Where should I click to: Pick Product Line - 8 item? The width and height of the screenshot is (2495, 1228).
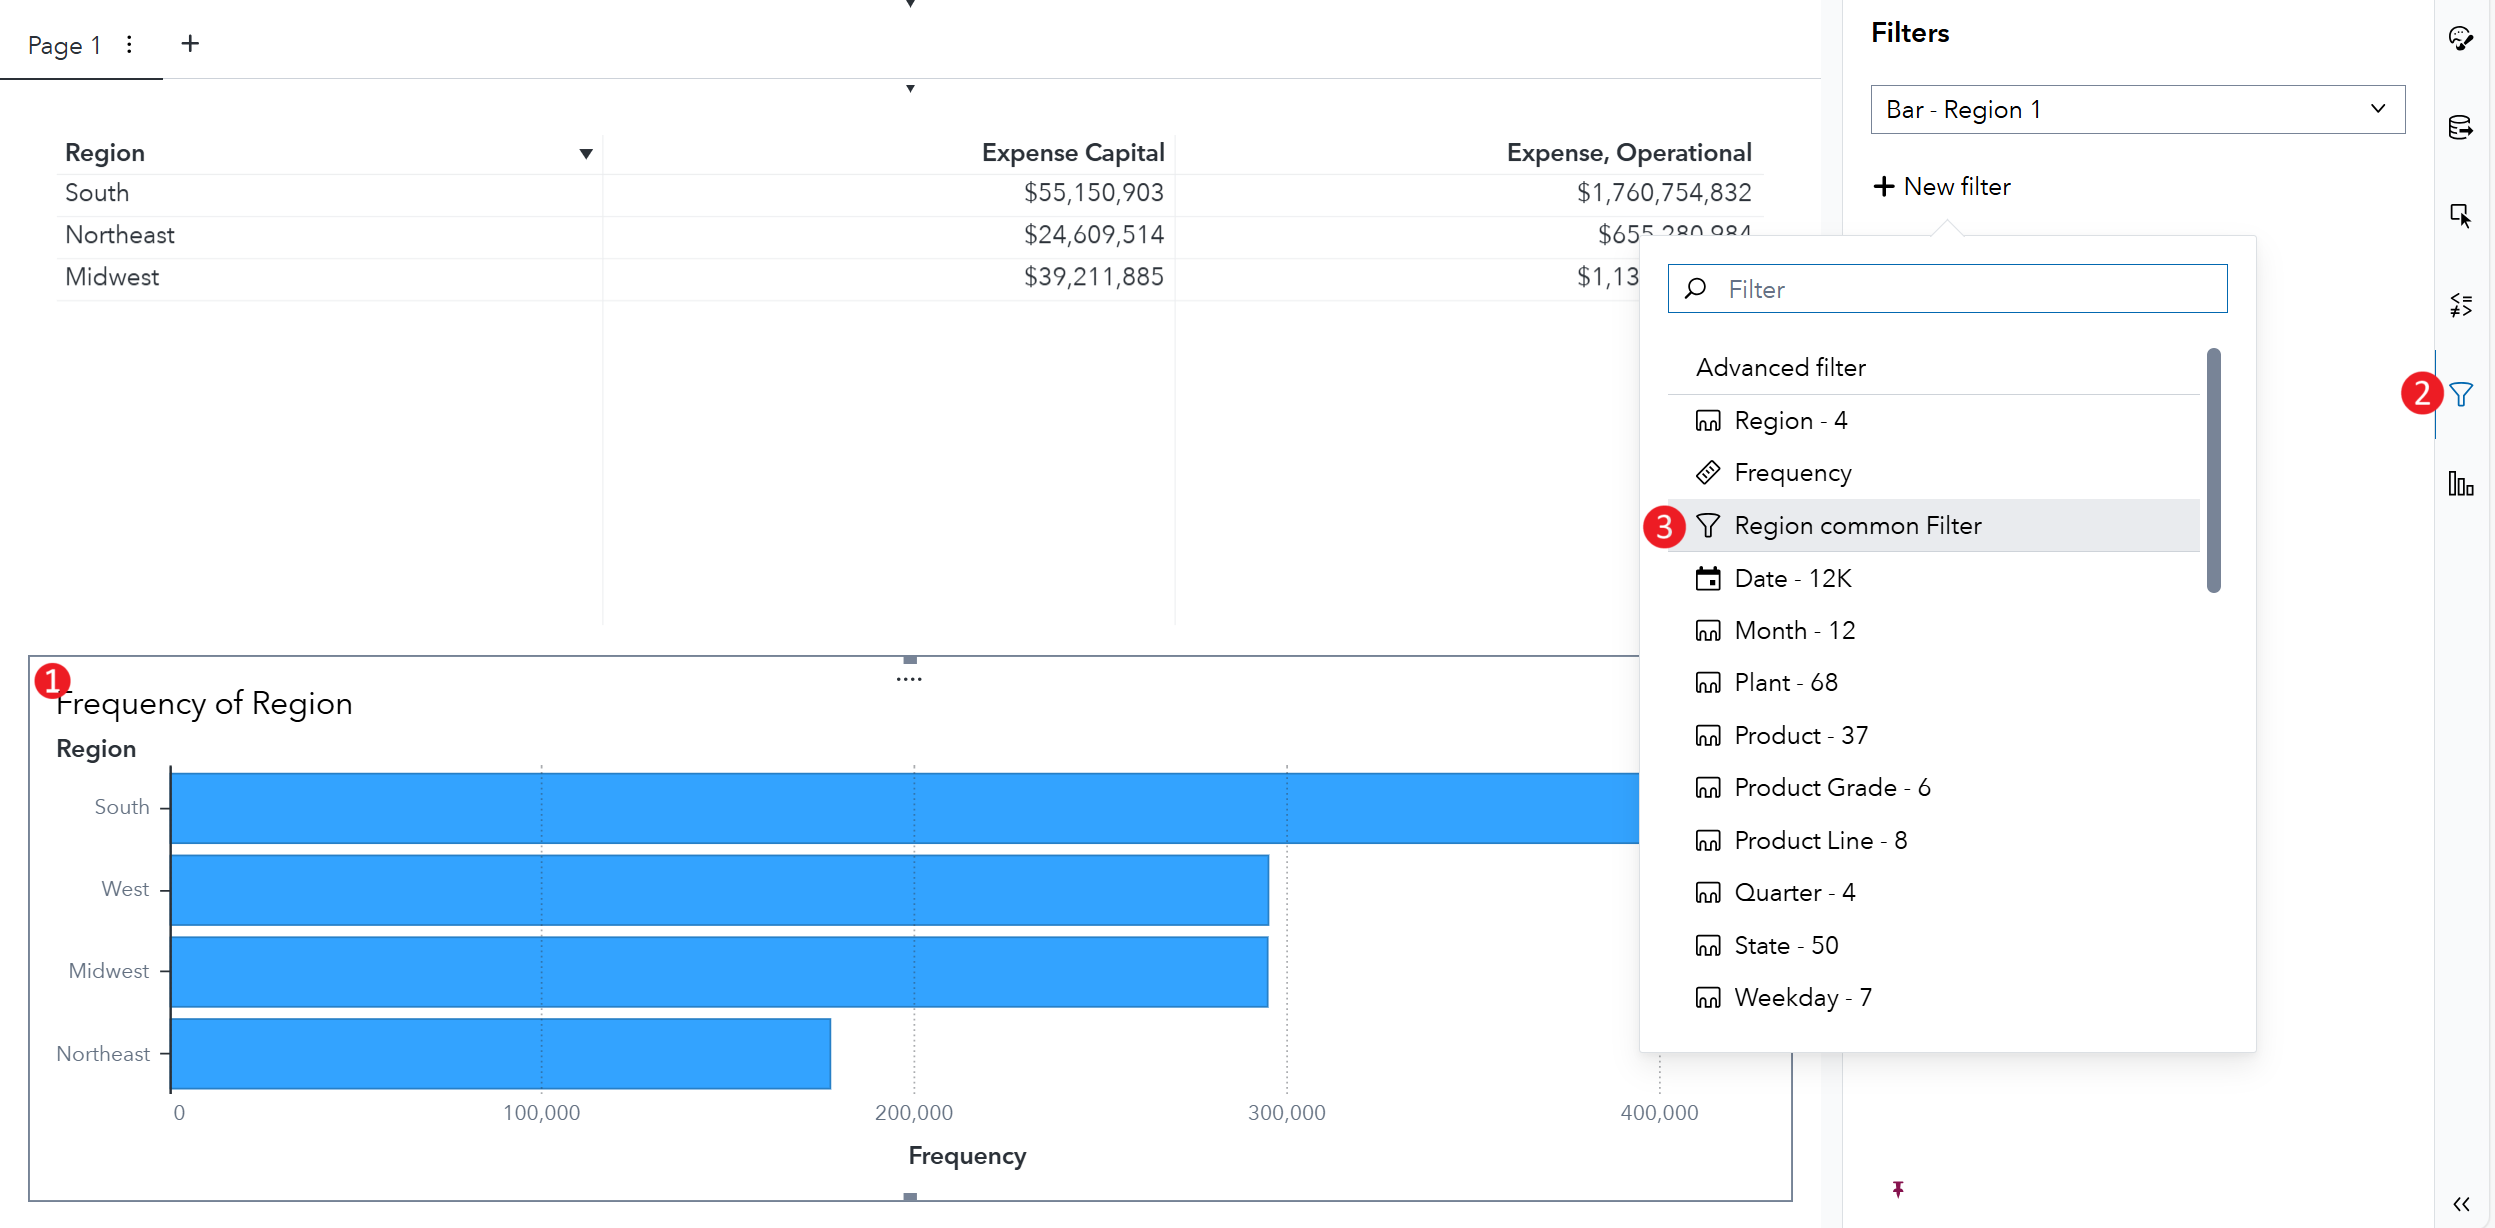(x=1820, y=840)
